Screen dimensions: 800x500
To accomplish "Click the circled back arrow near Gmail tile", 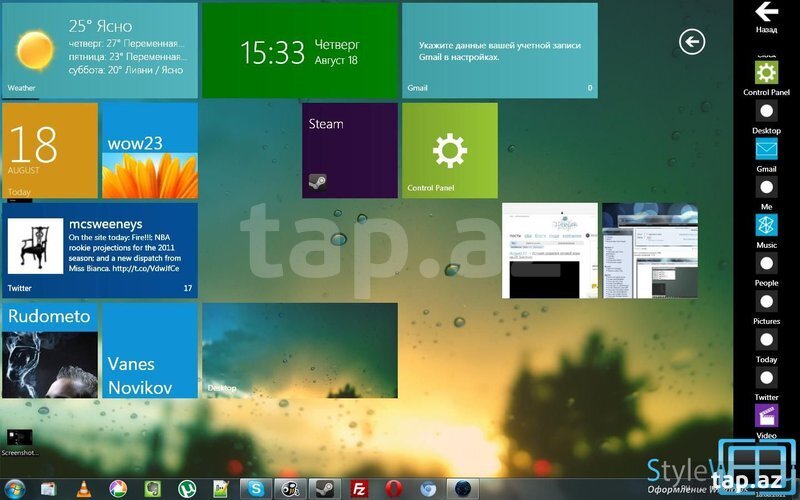I will [692, 42].
